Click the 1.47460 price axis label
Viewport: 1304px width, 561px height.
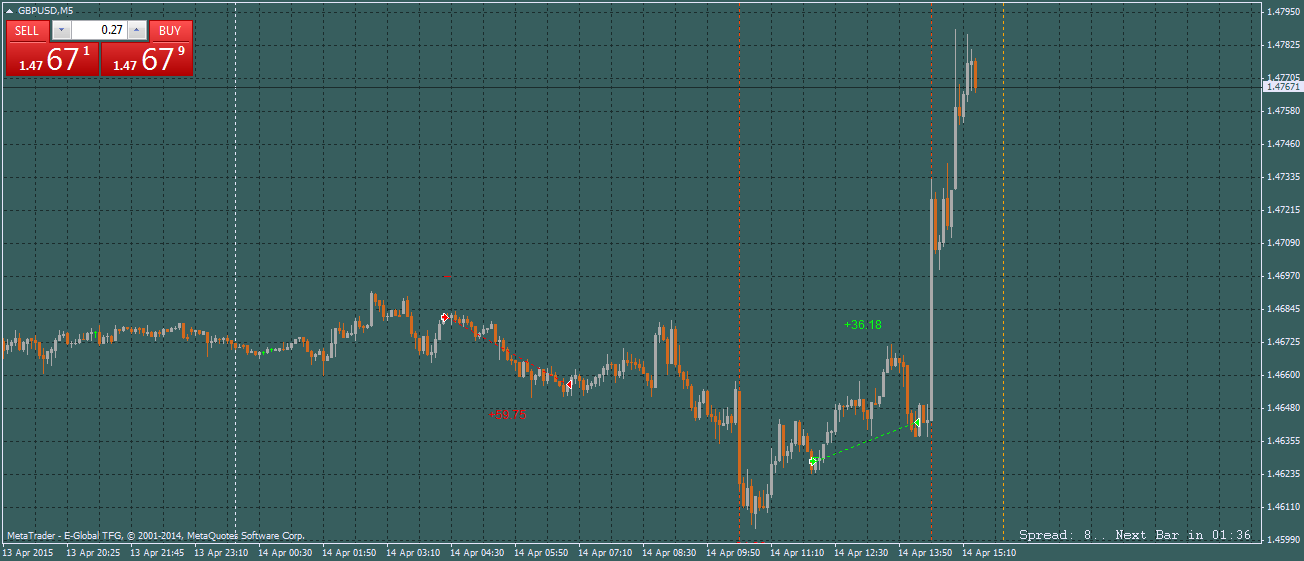1283,144
